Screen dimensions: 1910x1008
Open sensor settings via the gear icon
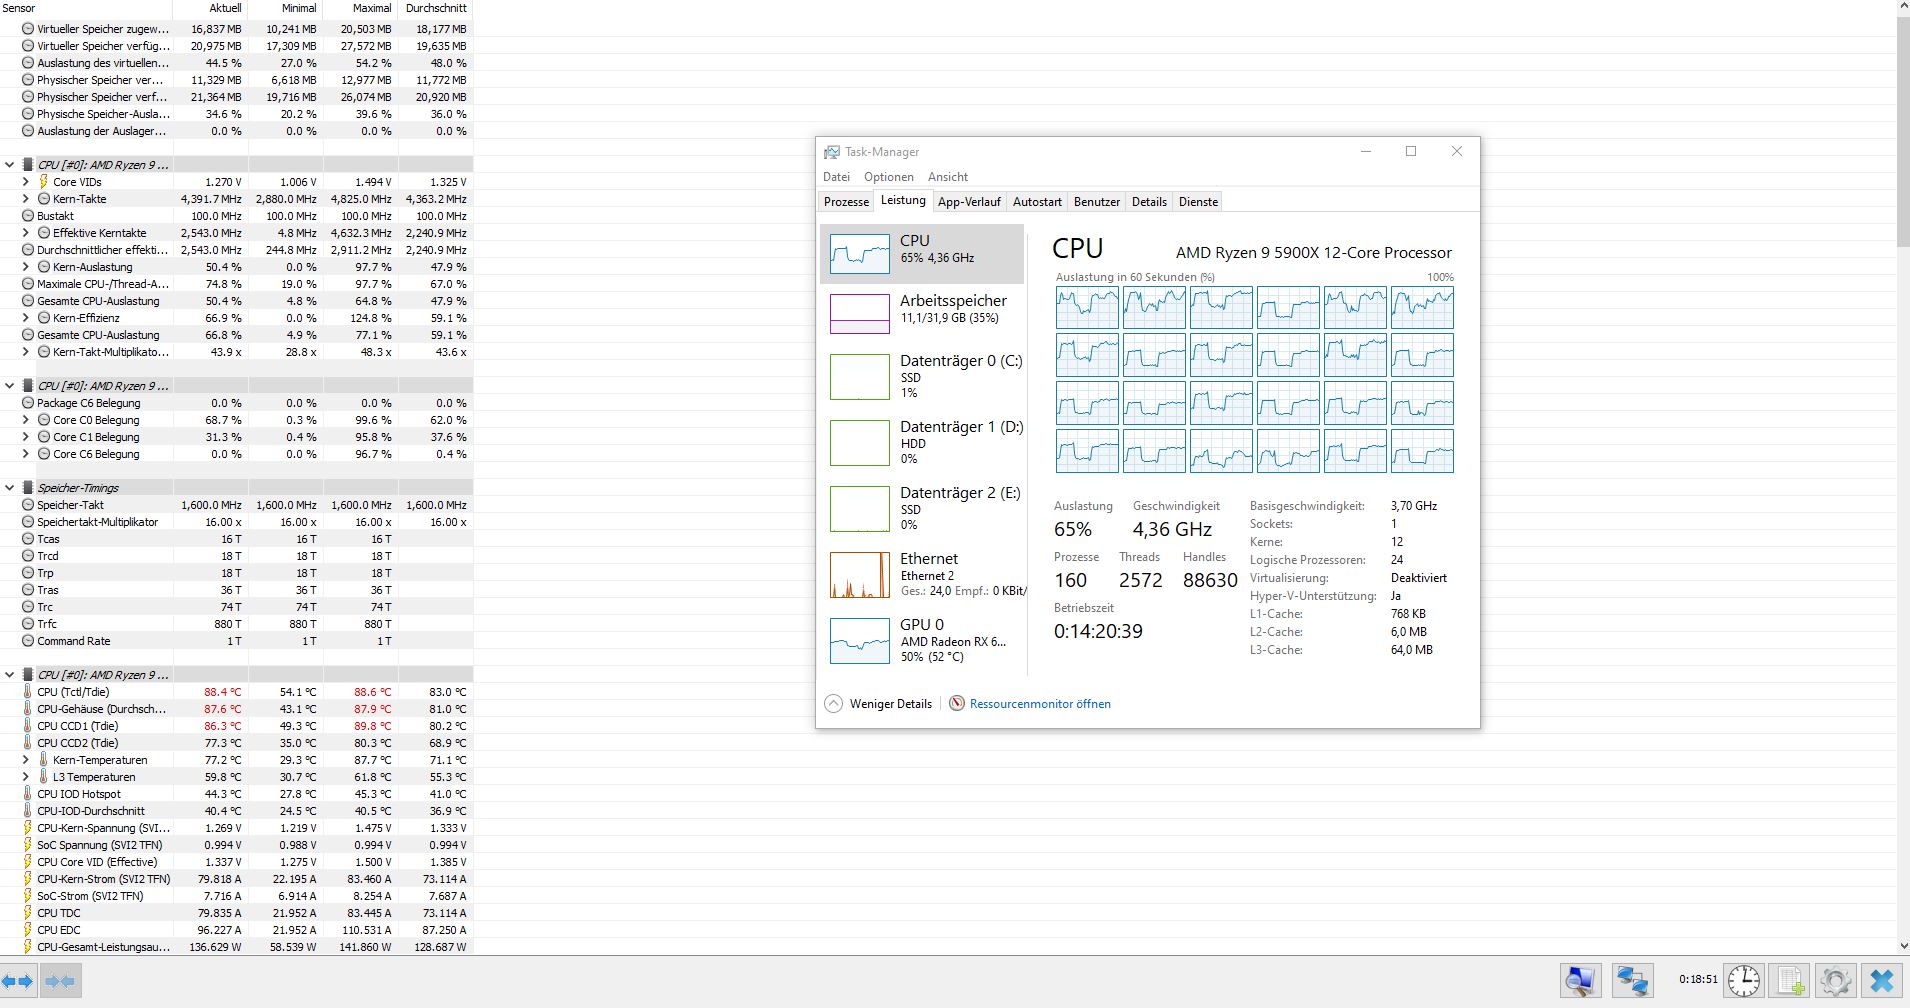1836,981
